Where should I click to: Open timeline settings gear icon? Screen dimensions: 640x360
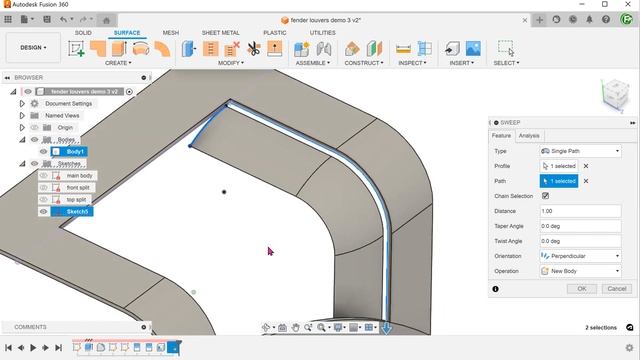629,348
